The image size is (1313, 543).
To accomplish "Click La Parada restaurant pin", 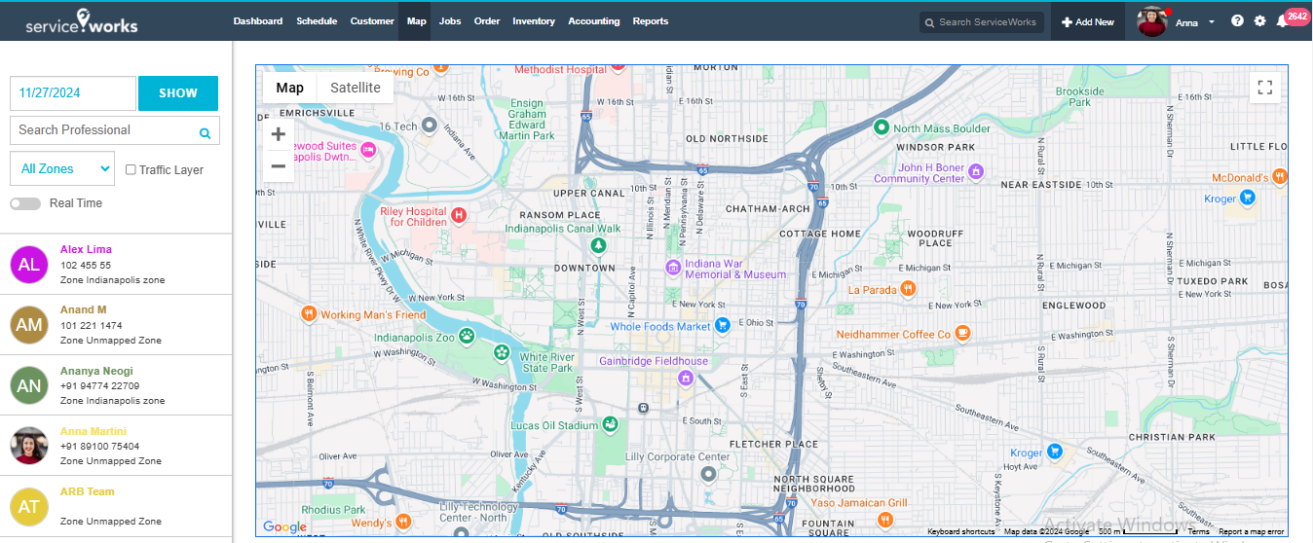I will click(908, 289).
